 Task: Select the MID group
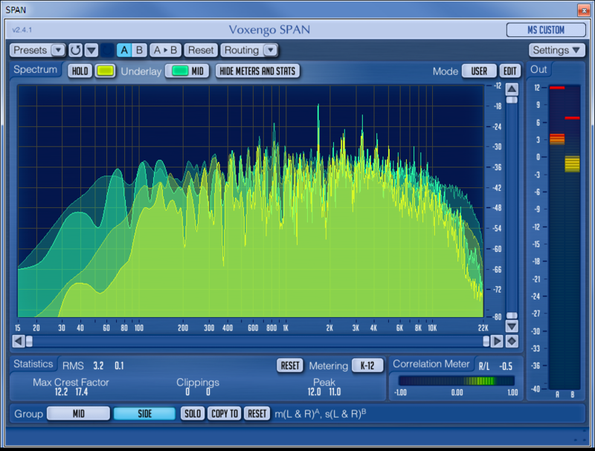79,413
